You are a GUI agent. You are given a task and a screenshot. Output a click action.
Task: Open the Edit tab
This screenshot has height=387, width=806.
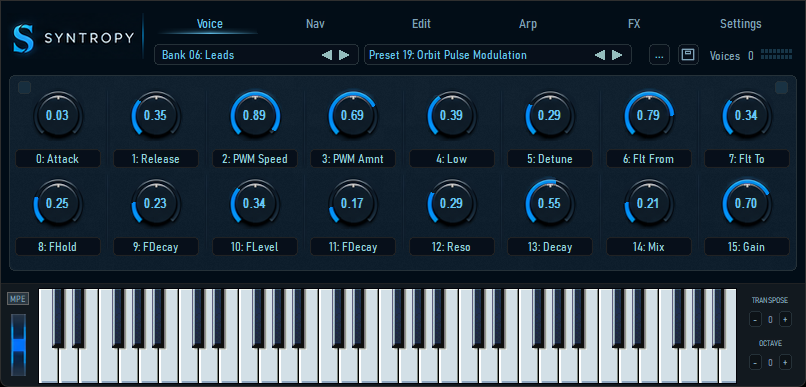pyautogui.click(x=422, y=24)
